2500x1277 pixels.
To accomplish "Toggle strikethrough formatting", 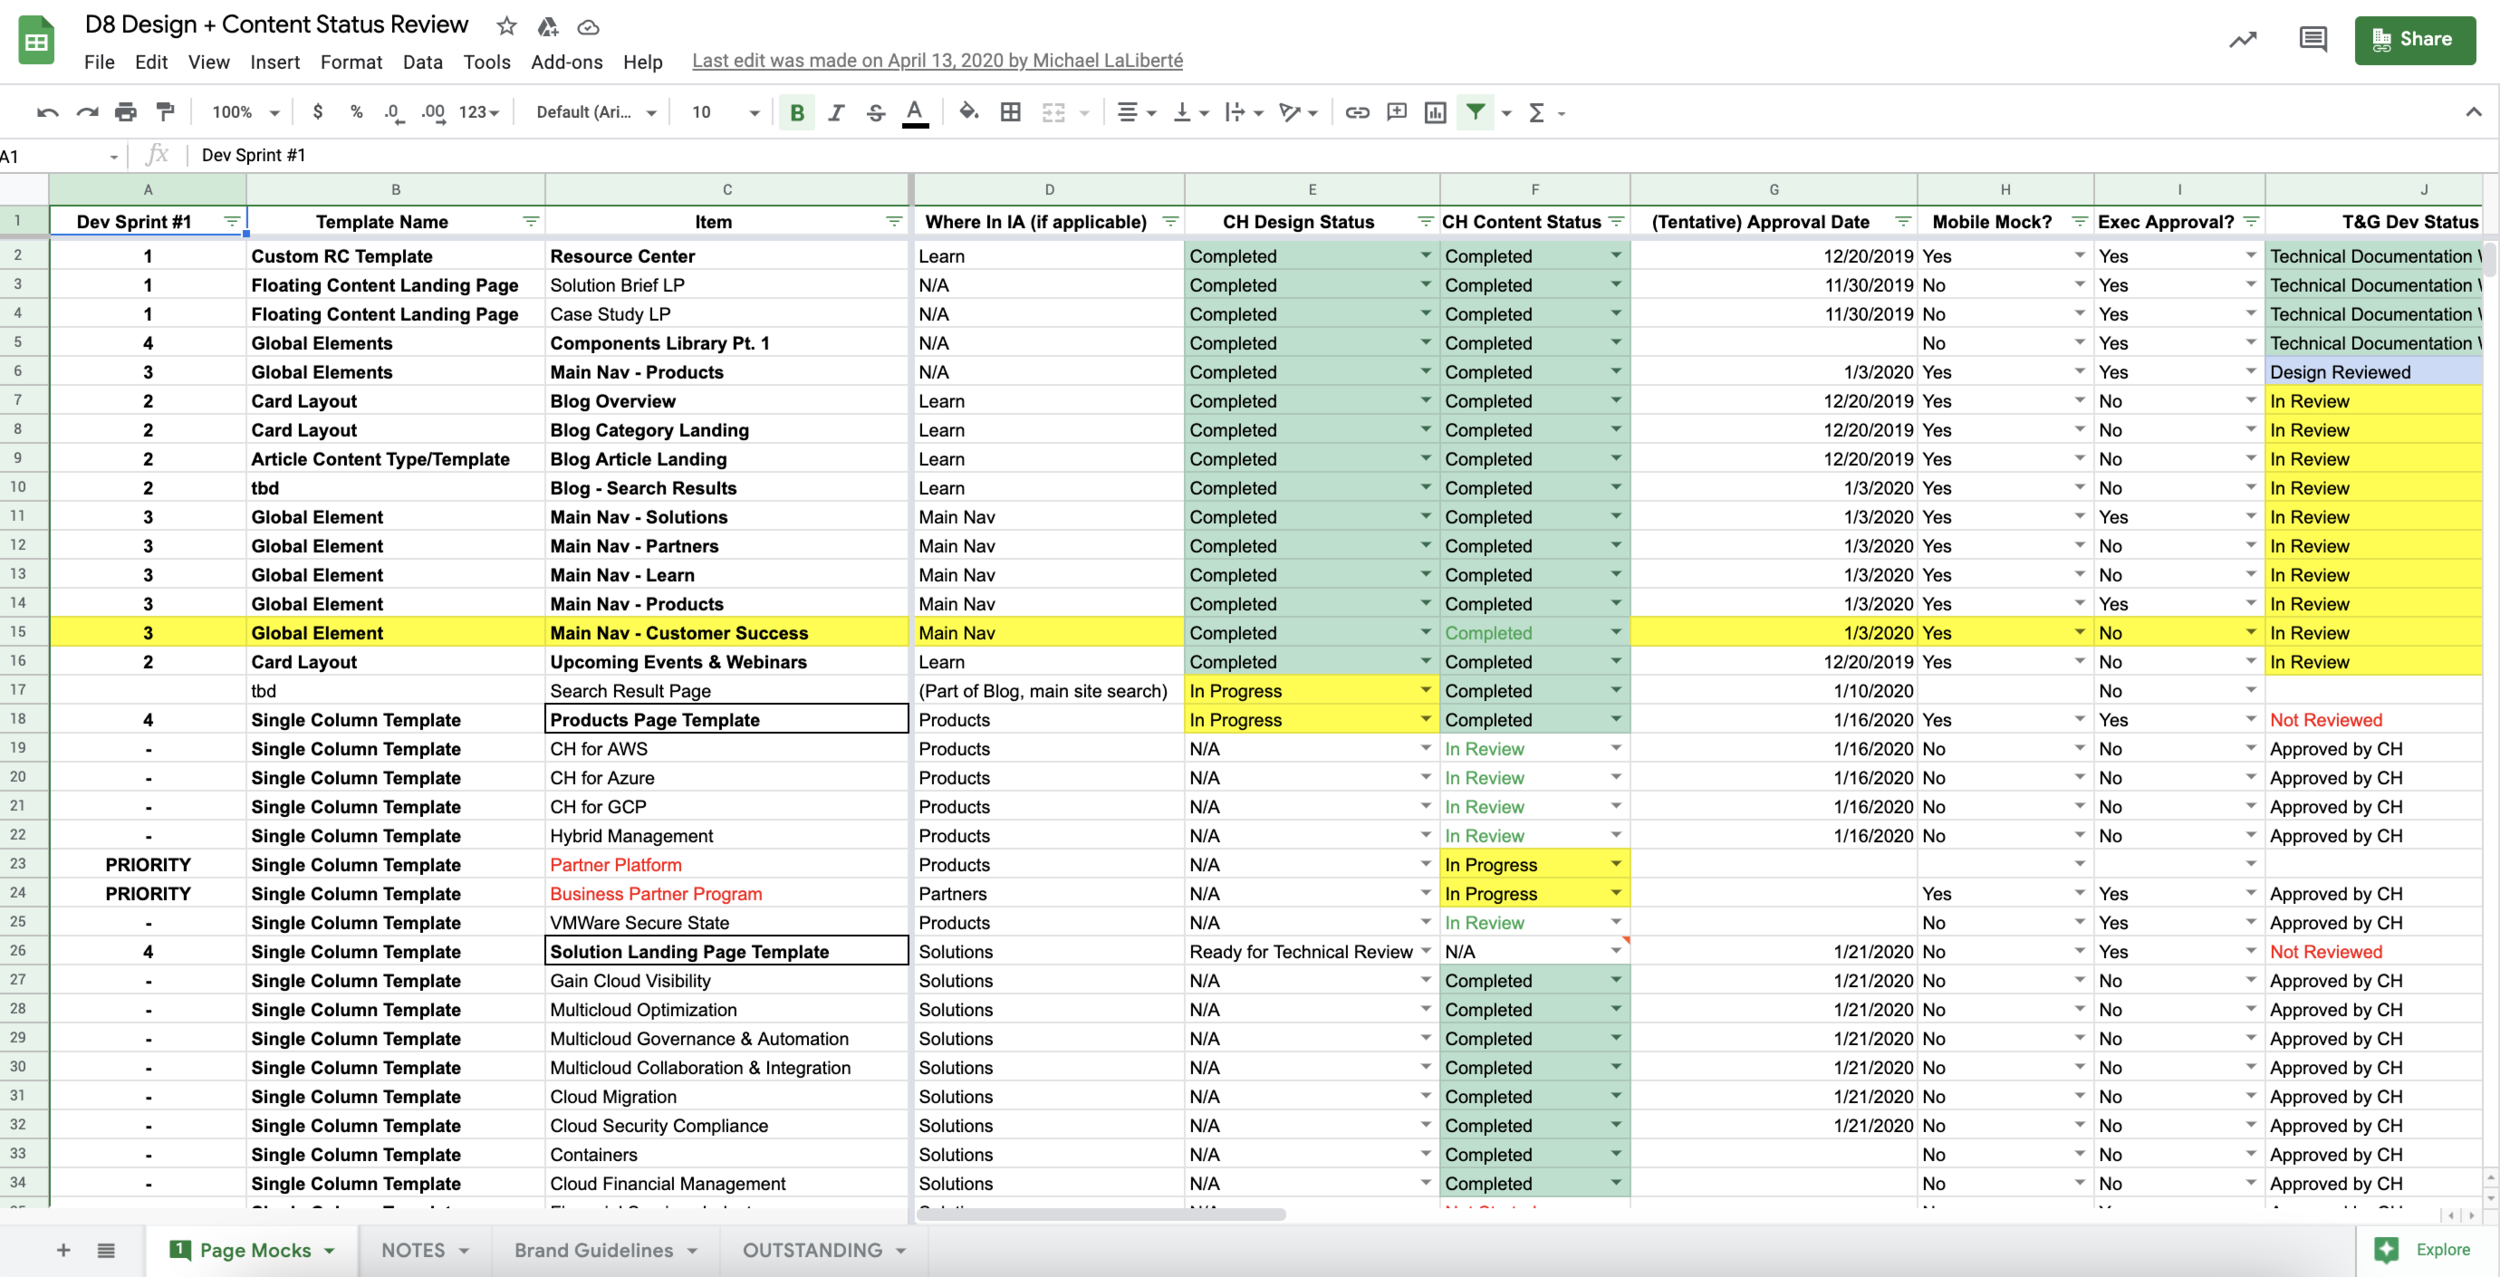I will [875, 112].
